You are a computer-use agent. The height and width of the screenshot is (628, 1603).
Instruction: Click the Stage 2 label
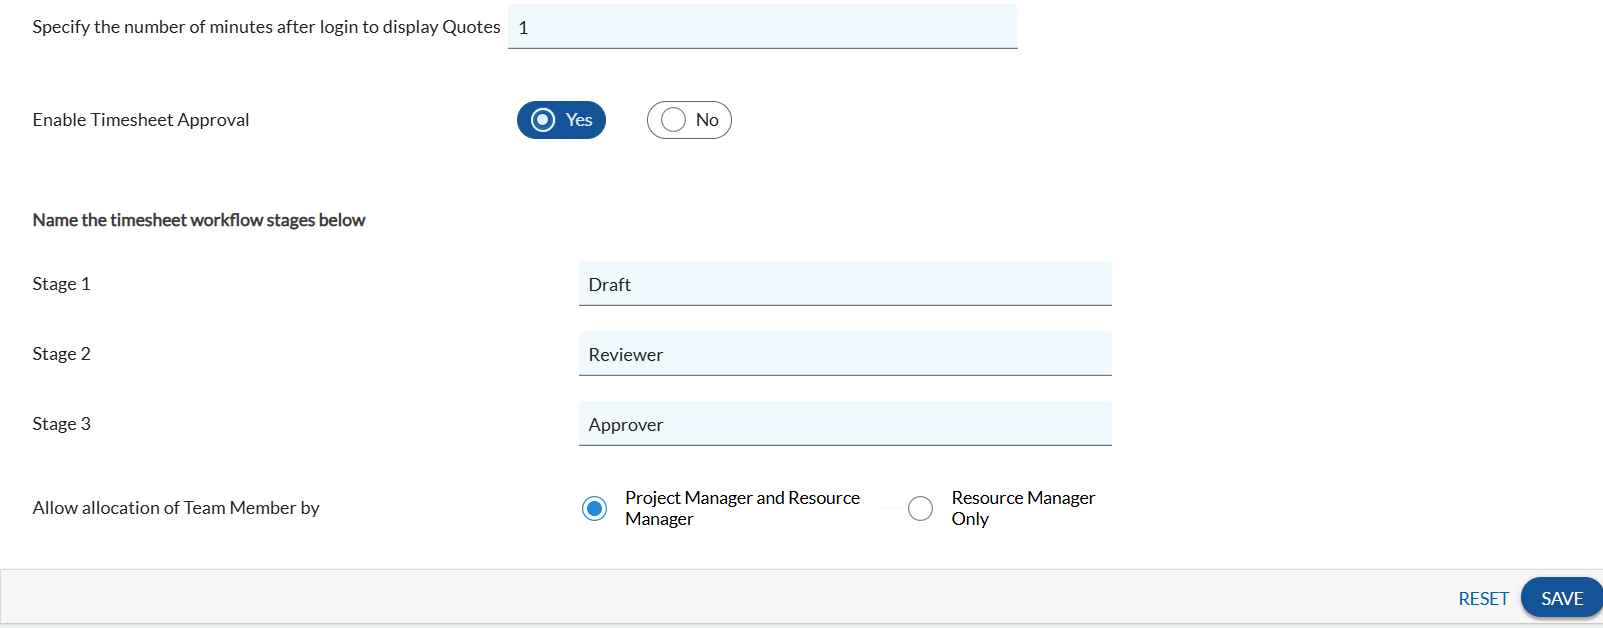[x=62, y=354]
